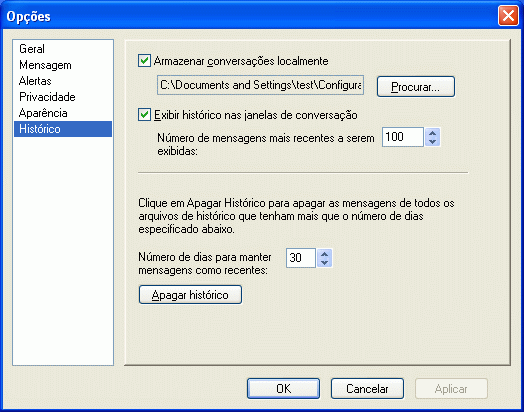
Task: Toggle Exibir histórico nas janelas checkbox
Action: (x=144, y=115)
